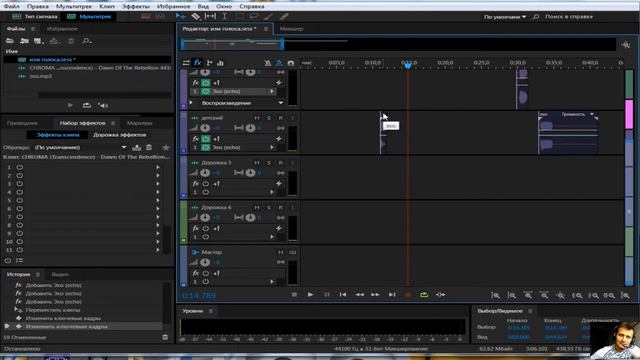This screenshot has height=360, width=640.
Task: Open effect menu arrow for детский Эхо slot
Action: [272, 147]
